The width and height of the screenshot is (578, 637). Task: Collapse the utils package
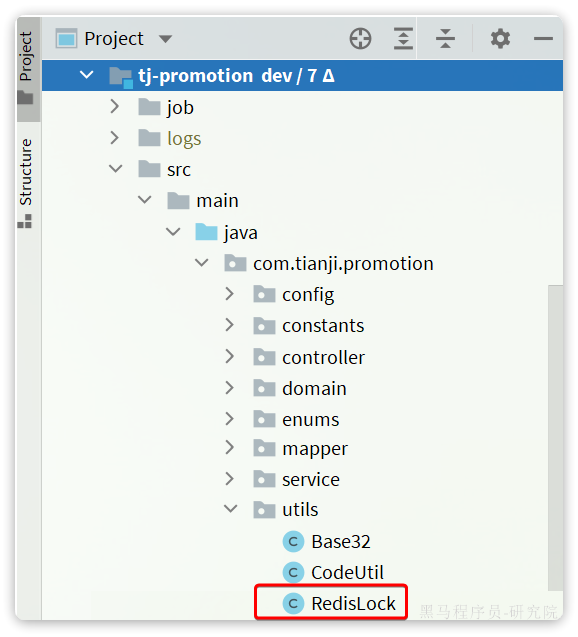[x=230, y=509]
